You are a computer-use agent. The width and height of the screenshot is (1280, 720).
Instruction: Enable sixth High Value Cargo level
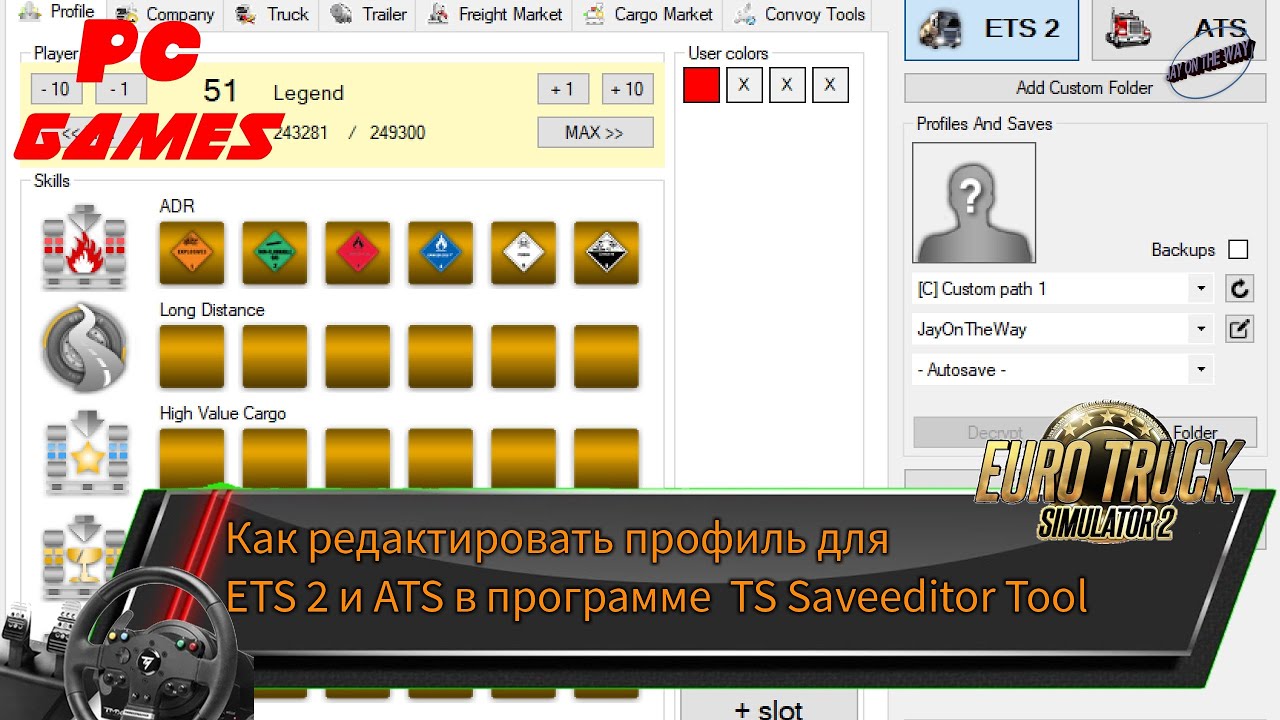coord(606,458)
